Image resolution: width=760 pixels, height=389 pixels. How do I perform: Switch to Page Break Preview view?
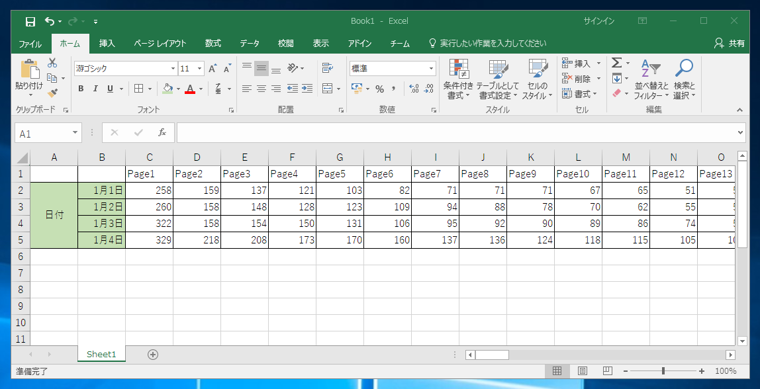tap(607, 371)
